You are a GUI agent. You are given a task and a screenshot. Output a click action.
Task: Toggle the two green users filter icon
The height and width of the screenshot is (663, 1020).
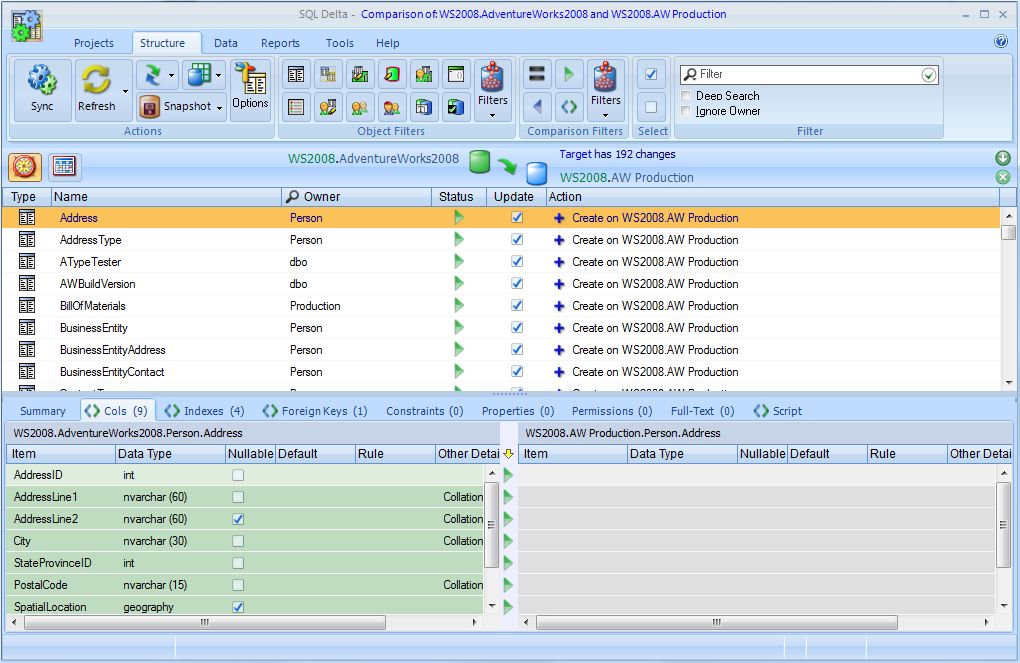point(360,107)
